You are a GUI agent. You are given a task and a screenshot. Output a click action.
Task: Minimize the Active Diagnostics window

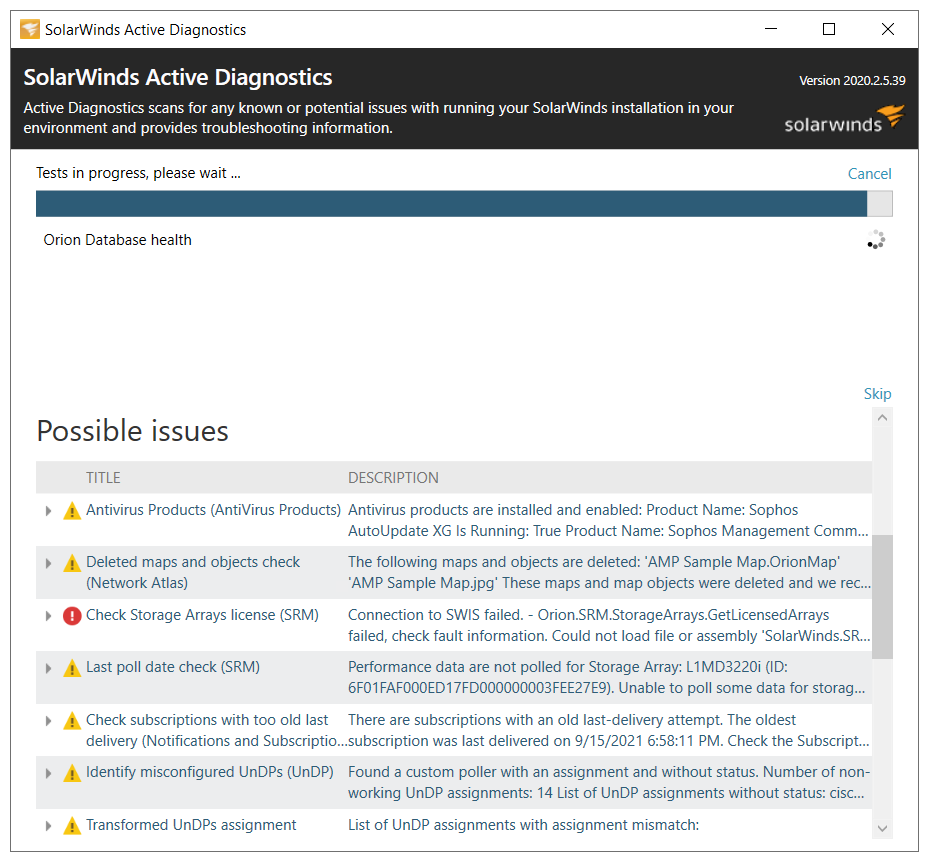click(x=771, y=29)
